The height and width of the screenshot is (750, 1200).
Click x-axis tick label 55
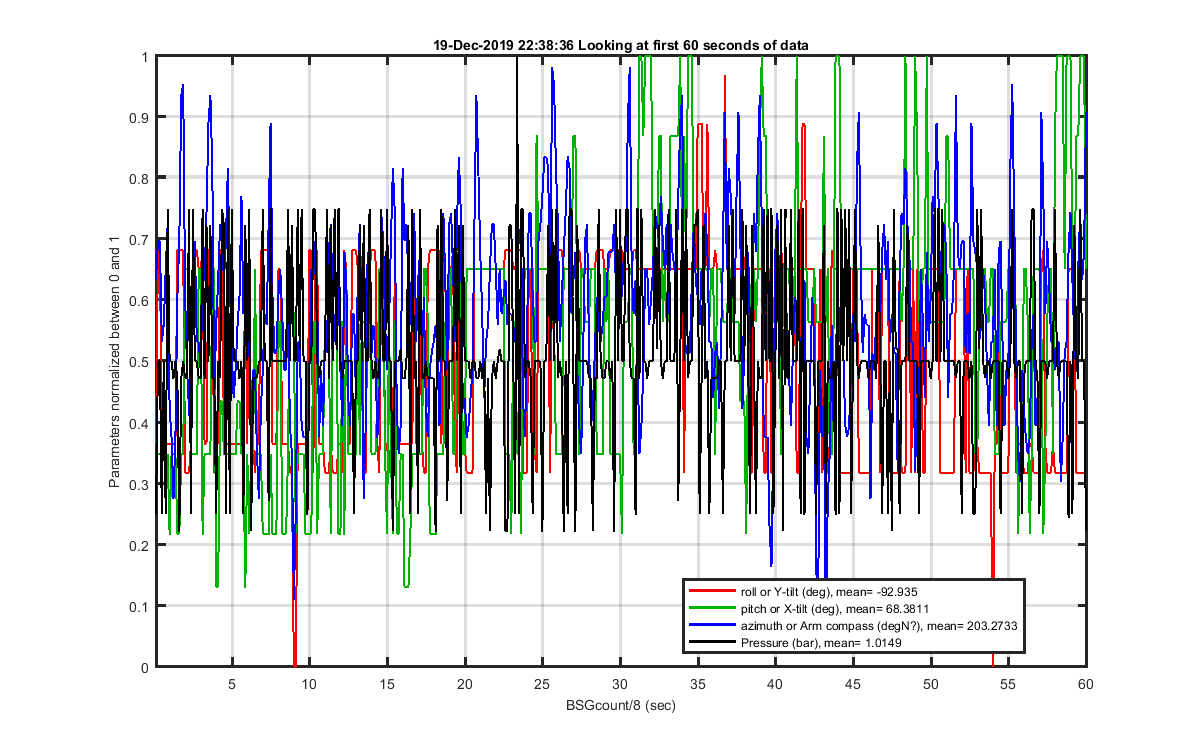point(1008,684)
